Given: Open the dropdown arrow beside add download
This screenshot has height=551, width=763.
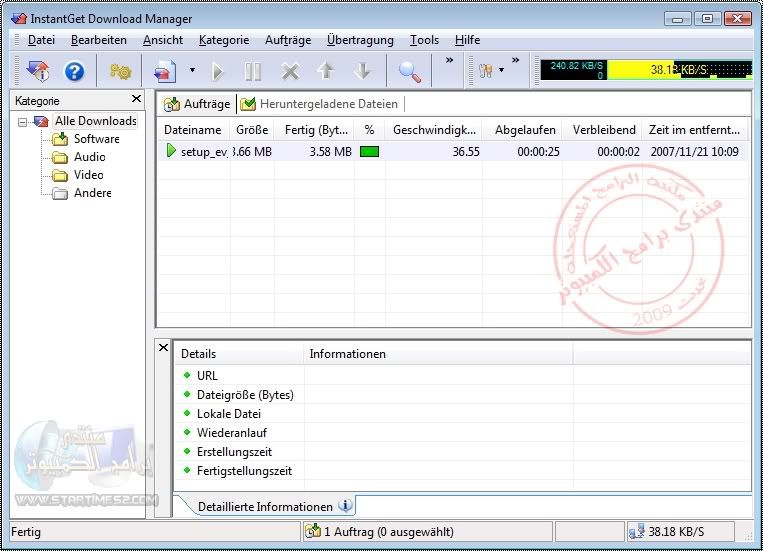Looking at the screenshot, I should 192,70.
